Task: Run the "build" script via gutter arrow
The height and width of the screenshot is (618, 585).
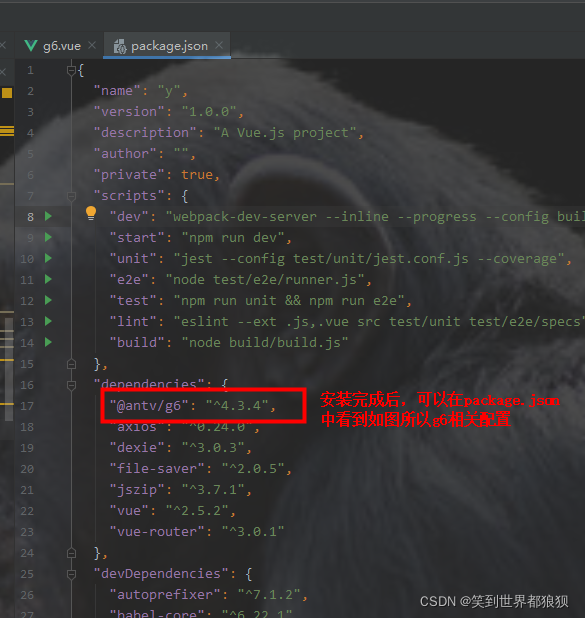Action: click(x=48, y=342)
